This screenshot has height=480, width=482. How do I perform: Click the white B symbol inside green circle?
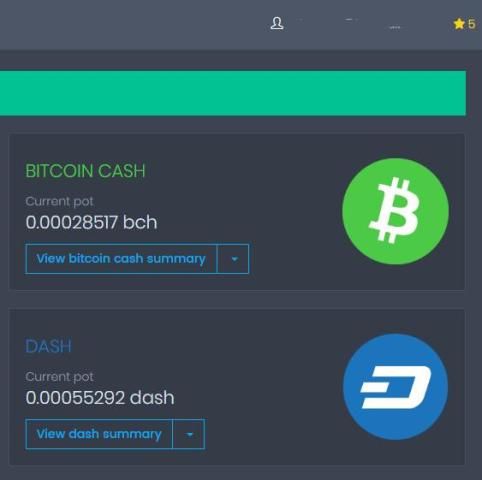[394, 210]
